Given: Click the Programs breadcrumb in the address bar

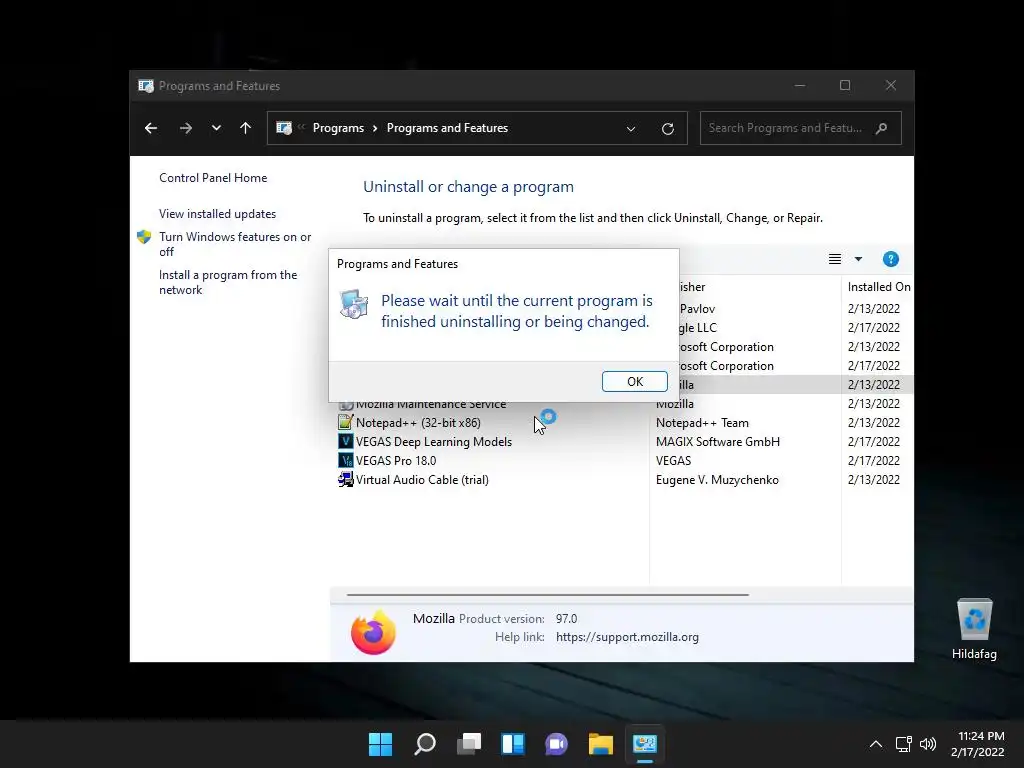Looking at the screenshot, I should (338, 128).
